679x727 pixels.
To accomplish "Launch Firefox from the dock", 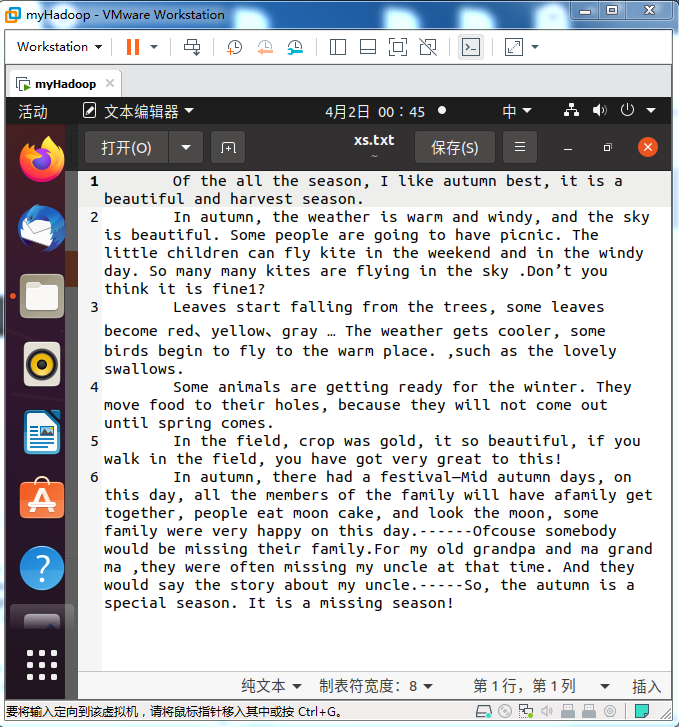I will pyautogui.click(x=42, y=159).
